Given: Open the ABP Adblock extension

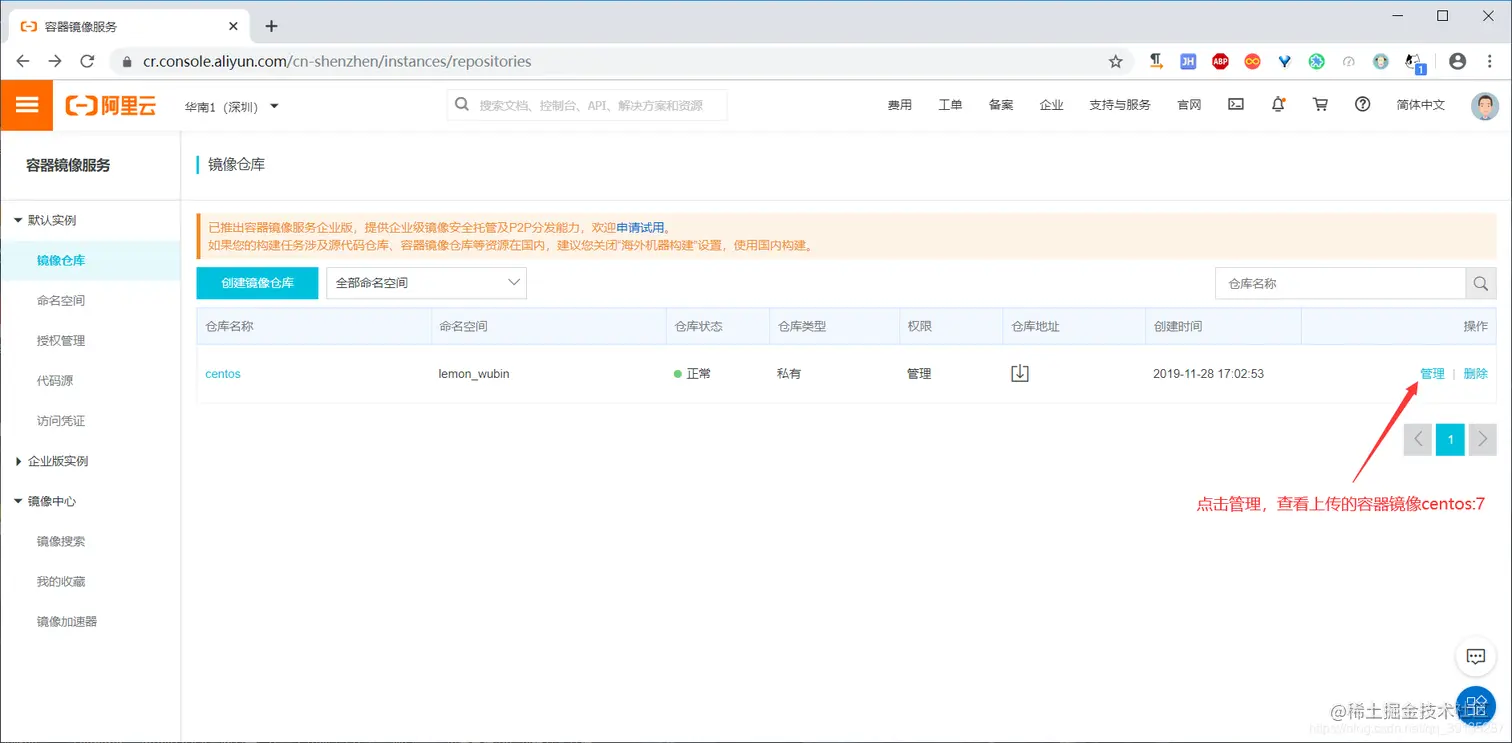Looking at the screenshot, I should [1220, 61].
